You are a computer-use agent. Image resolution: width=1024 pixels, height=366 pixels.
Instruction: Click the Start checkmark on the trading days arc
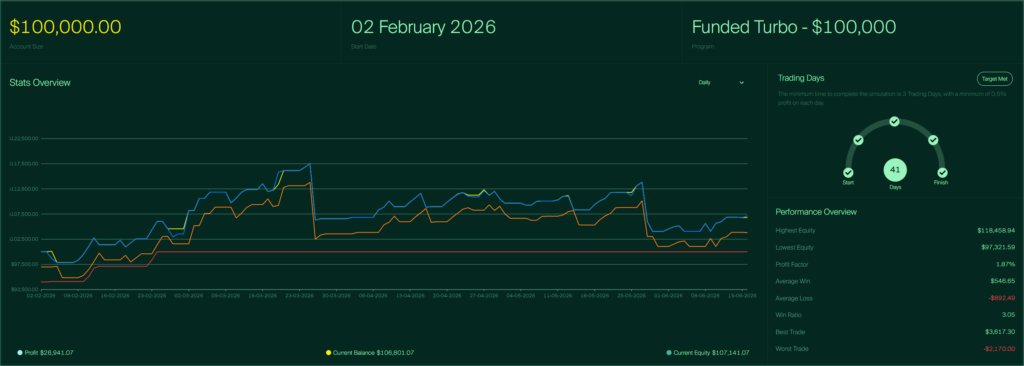[x=848, y=173]
